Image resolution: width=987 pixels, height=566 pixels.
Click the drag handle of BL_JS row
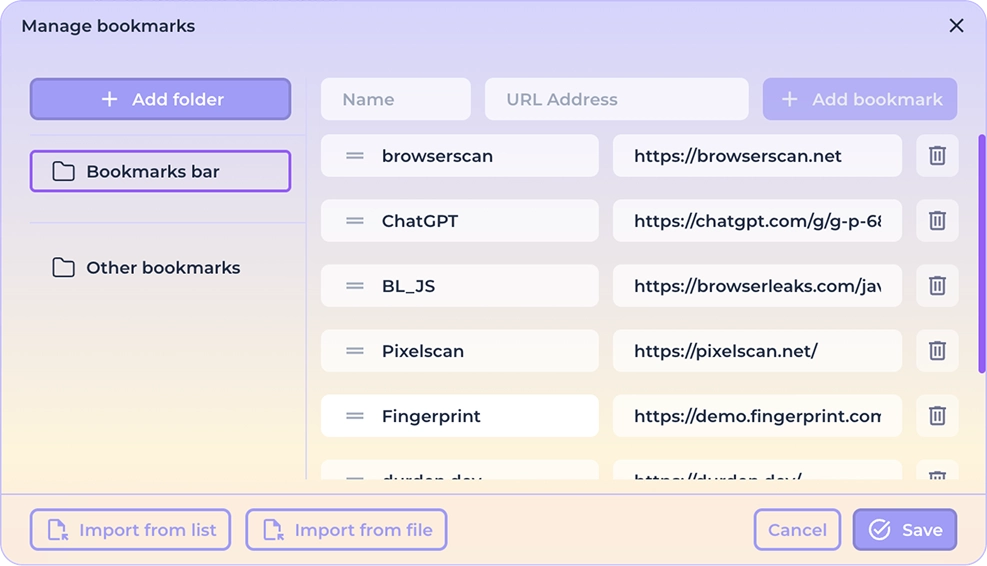(x=355, y=286)
